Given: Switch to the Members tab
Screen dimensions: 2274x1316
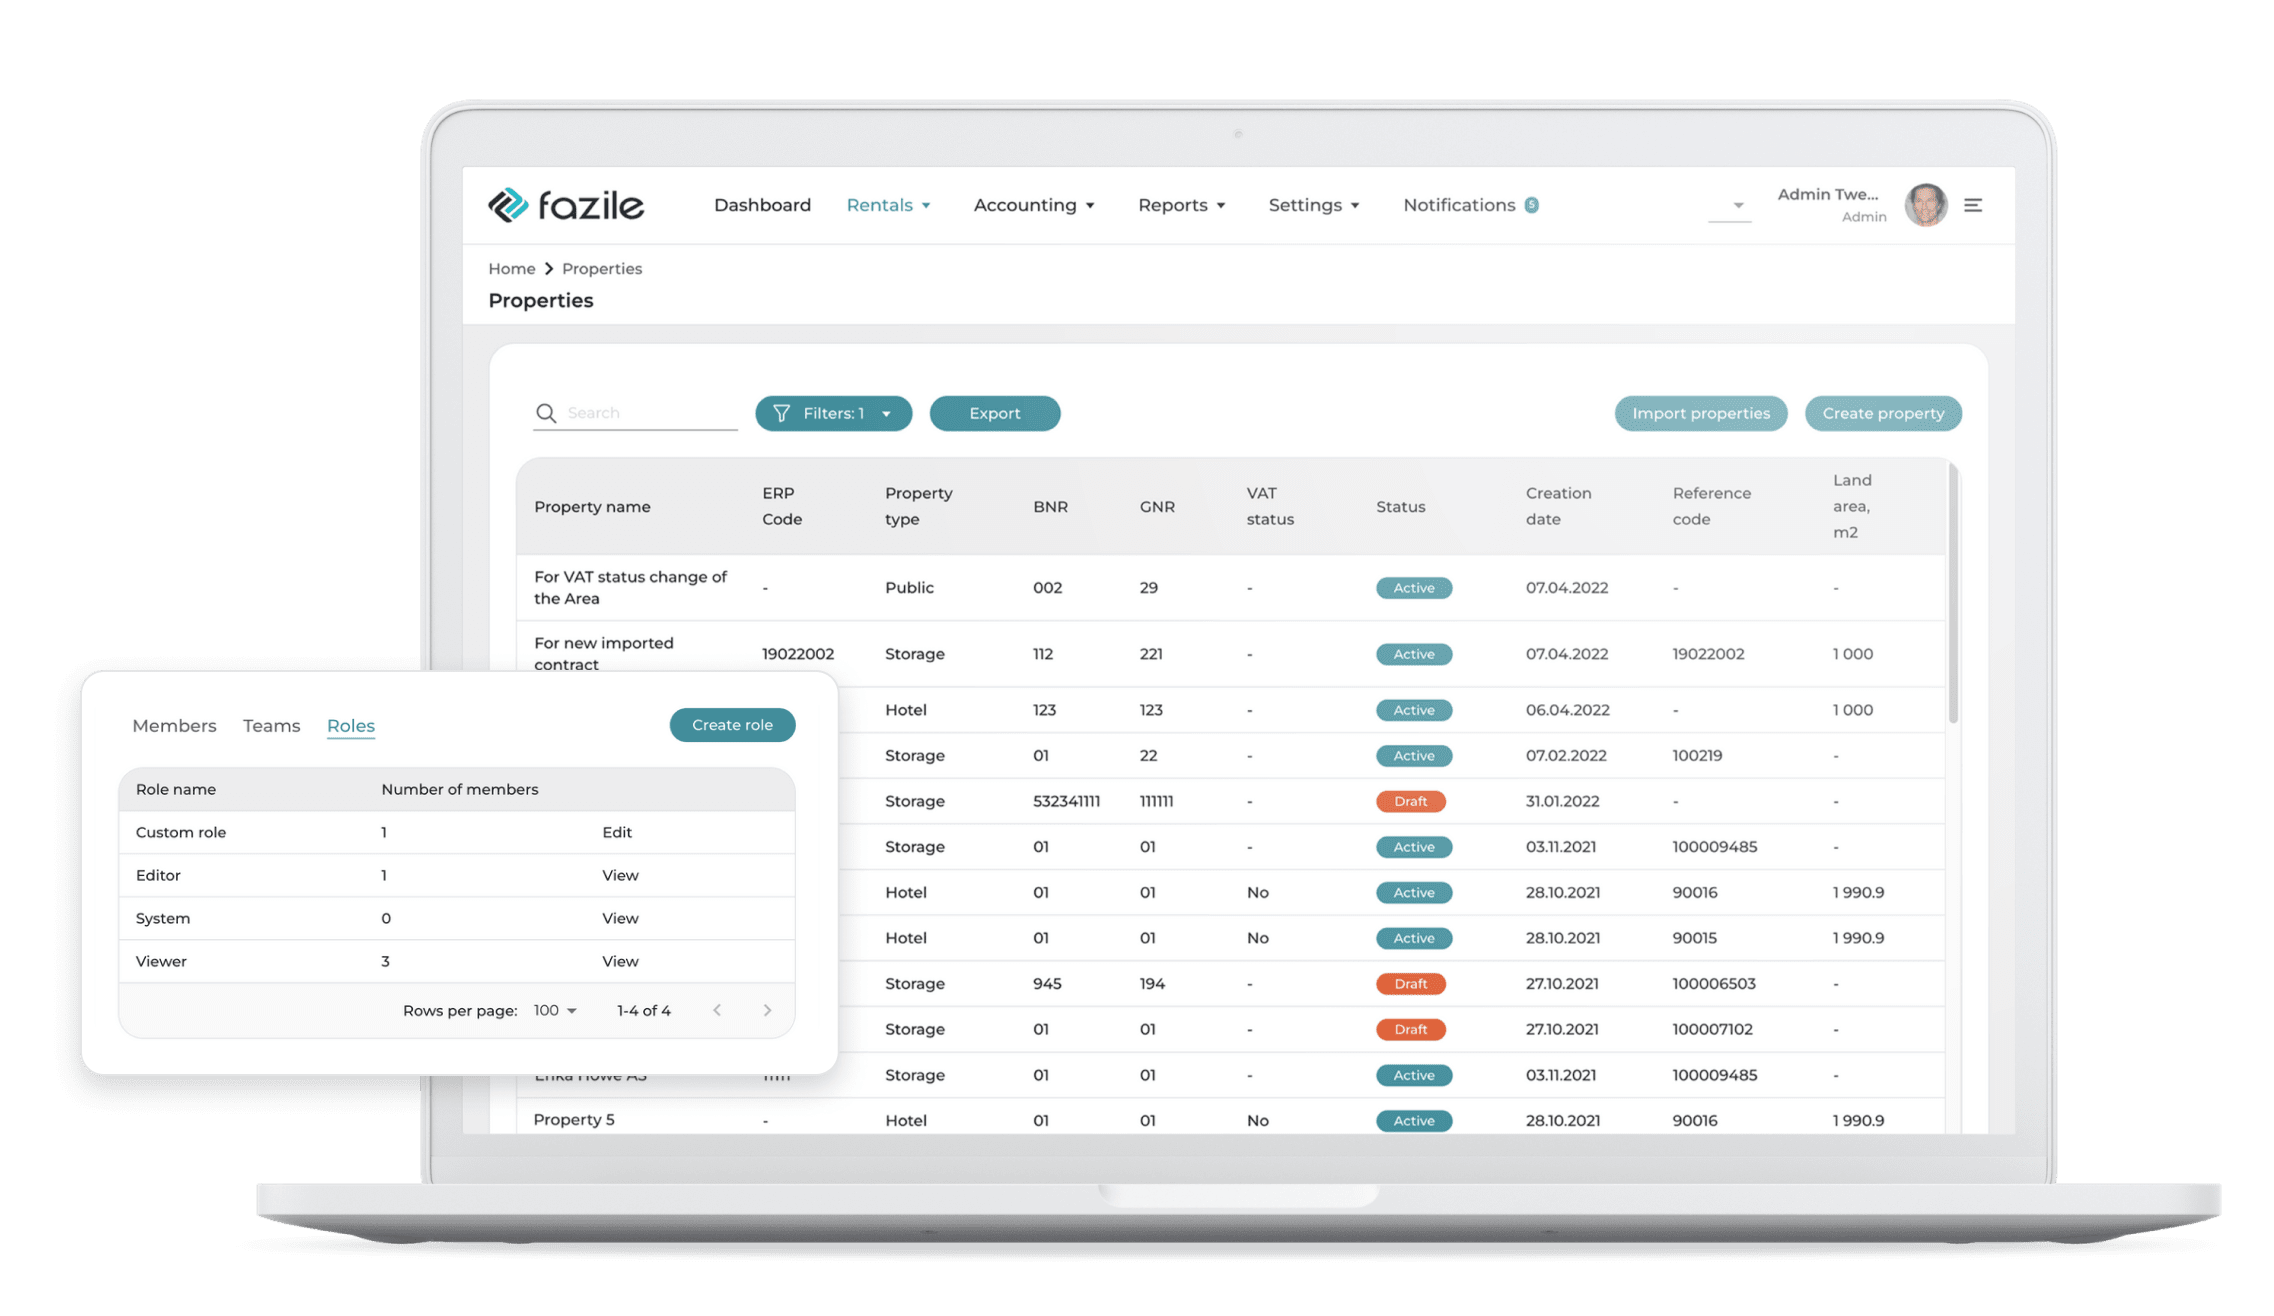Looking at the screenshot, I should tap(174, 725).
